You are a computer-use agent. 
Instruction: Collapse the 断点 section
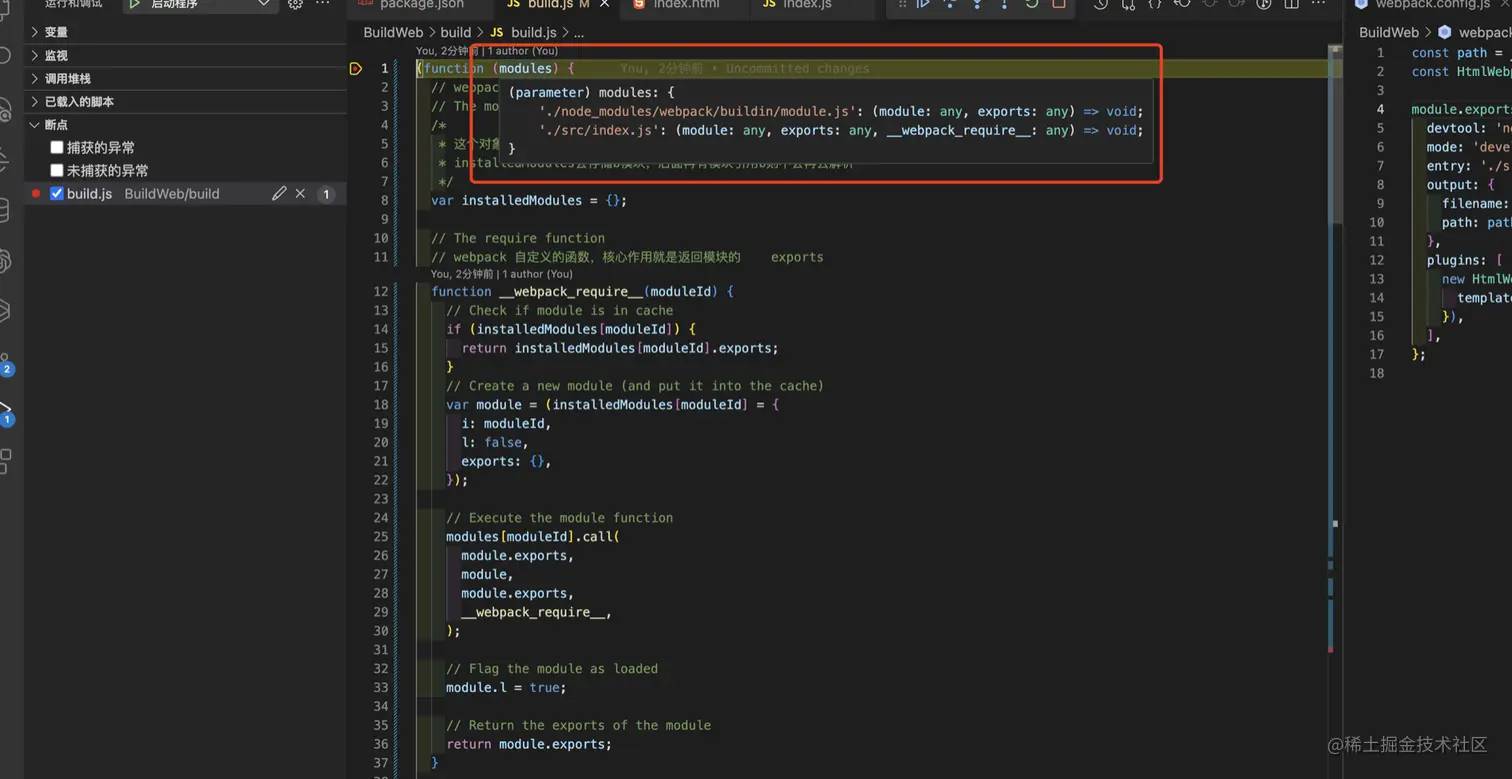pos(185,125)
